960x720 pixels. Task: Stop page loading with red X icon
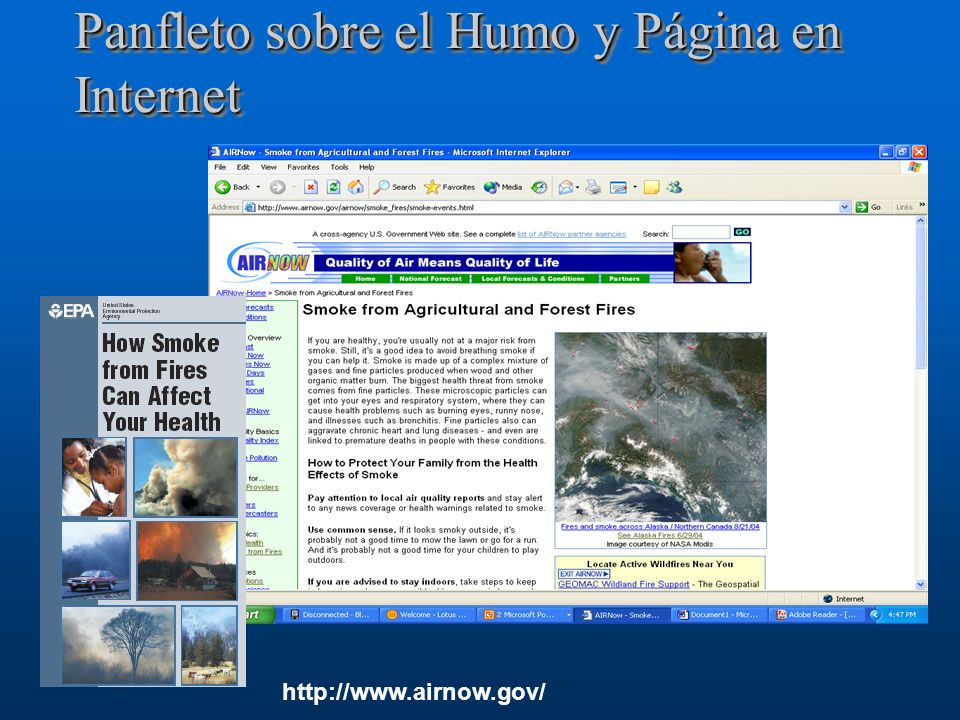(311, 187)
